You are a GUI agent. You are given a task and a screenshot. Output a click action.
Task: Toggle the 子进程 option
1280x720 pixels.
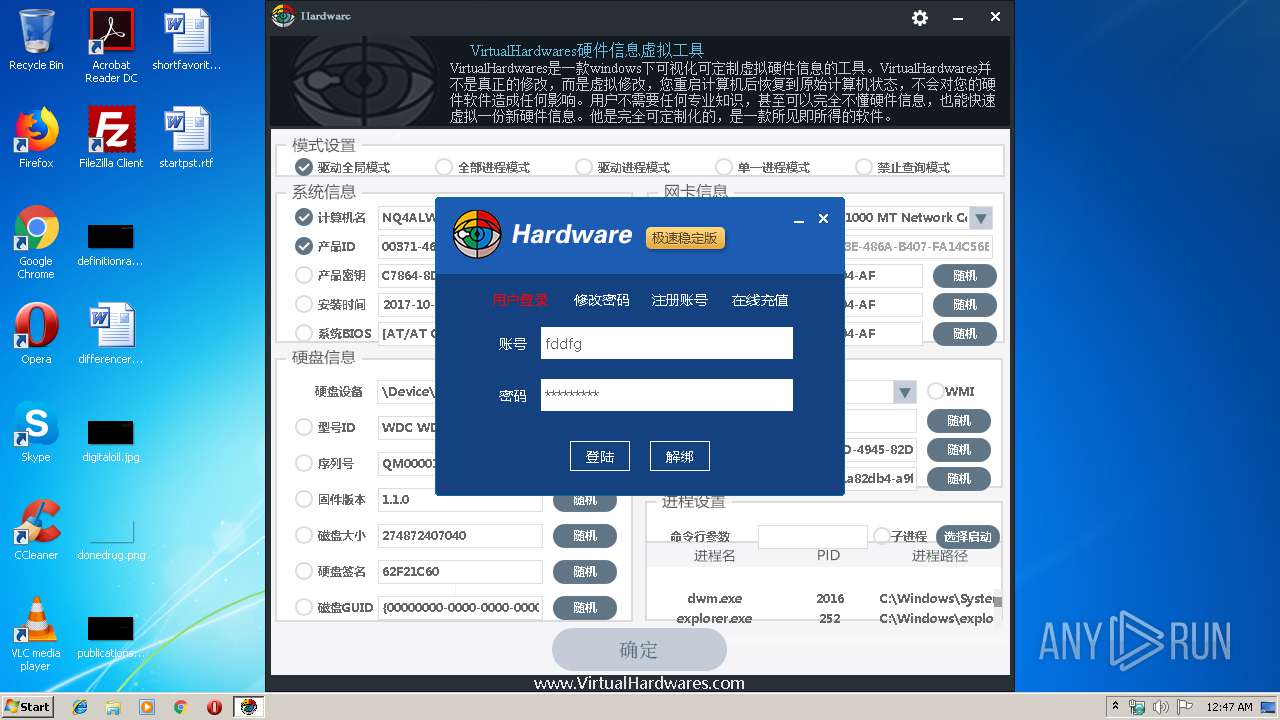pos(882,536)
